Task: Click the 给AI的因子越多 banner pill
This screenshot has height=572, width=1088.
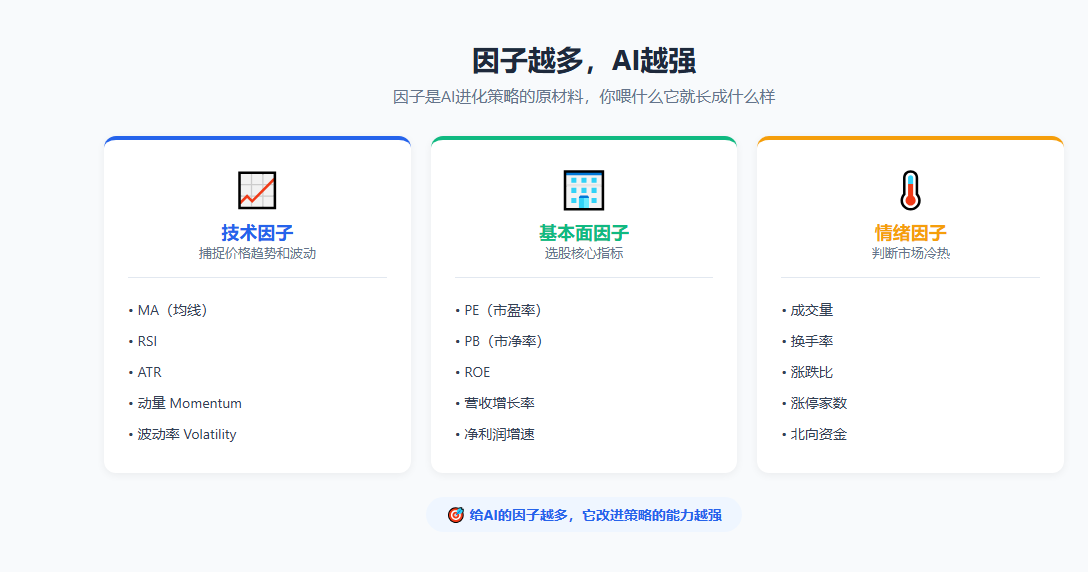Action: coord(584,515)
